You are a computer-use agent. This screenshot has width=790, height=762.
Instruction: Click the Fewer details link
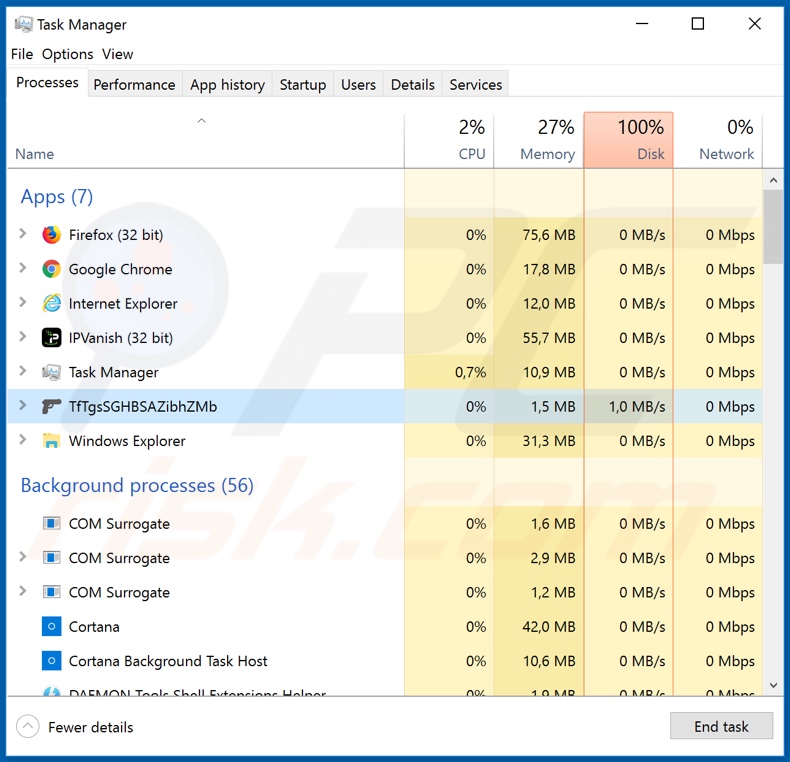click(x=91, y=727)
